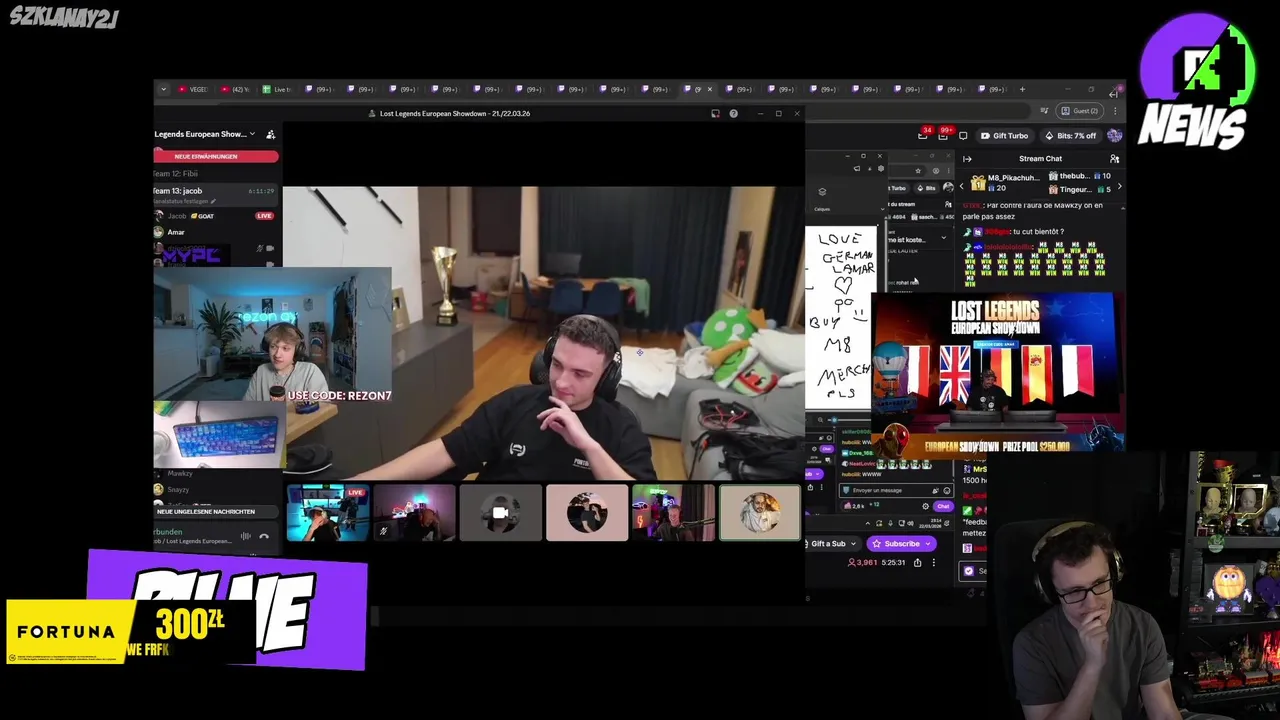The width and height of the screenshot is (1280, 720).
Task: Switch to the (42) YouTube browser tab
Action: pos(236,89)
